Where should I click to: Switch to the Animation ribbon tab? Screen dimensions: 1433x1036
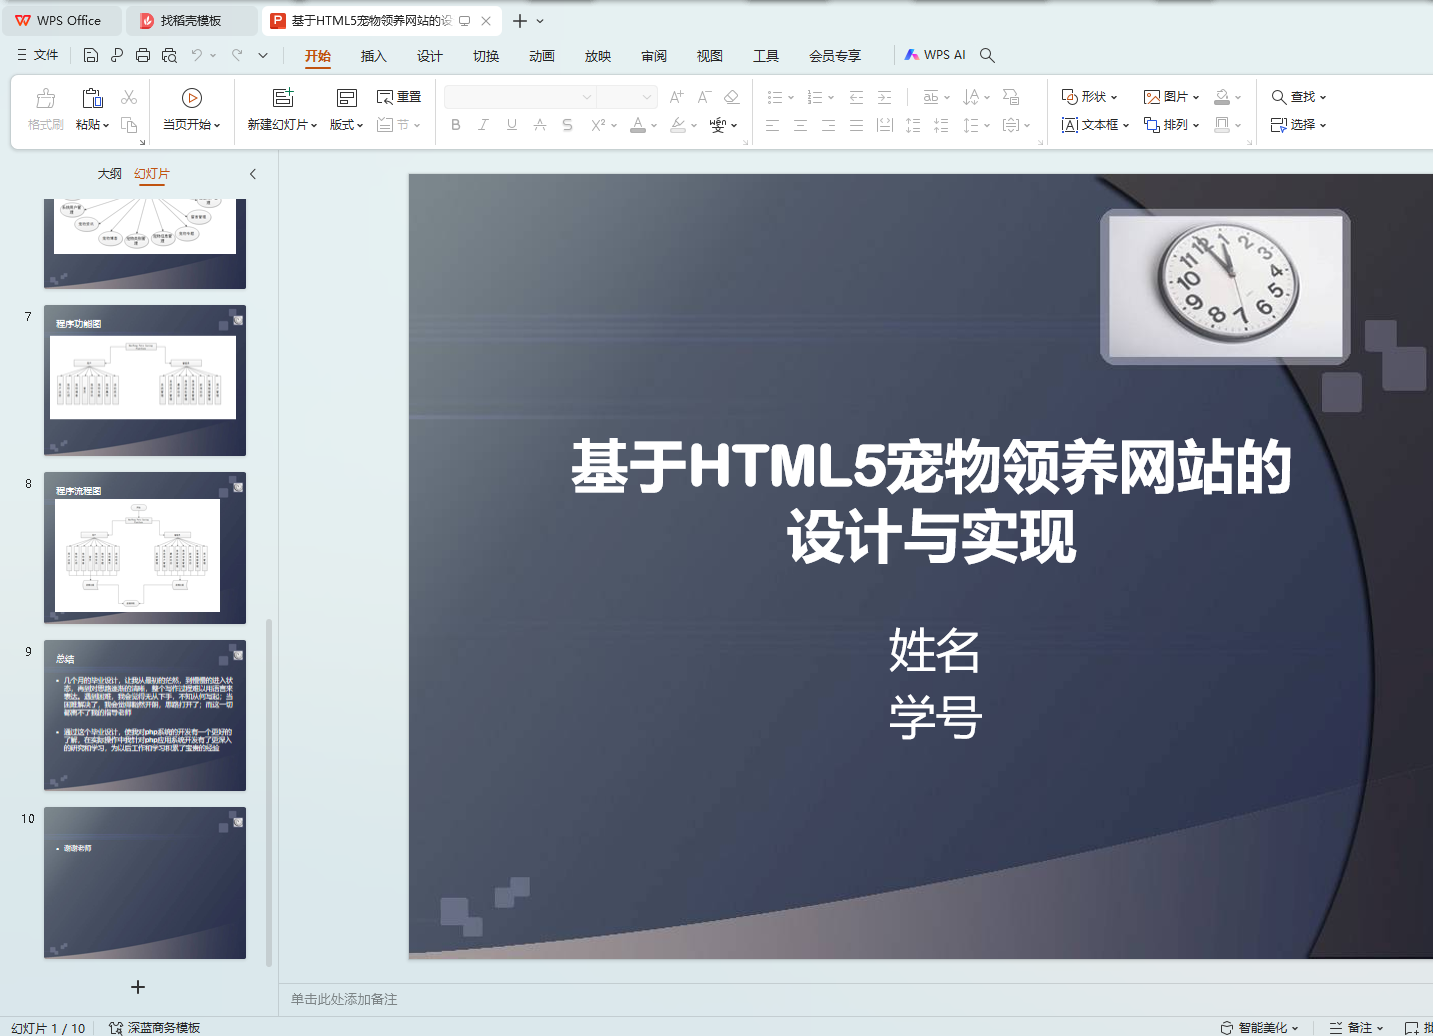541,56
